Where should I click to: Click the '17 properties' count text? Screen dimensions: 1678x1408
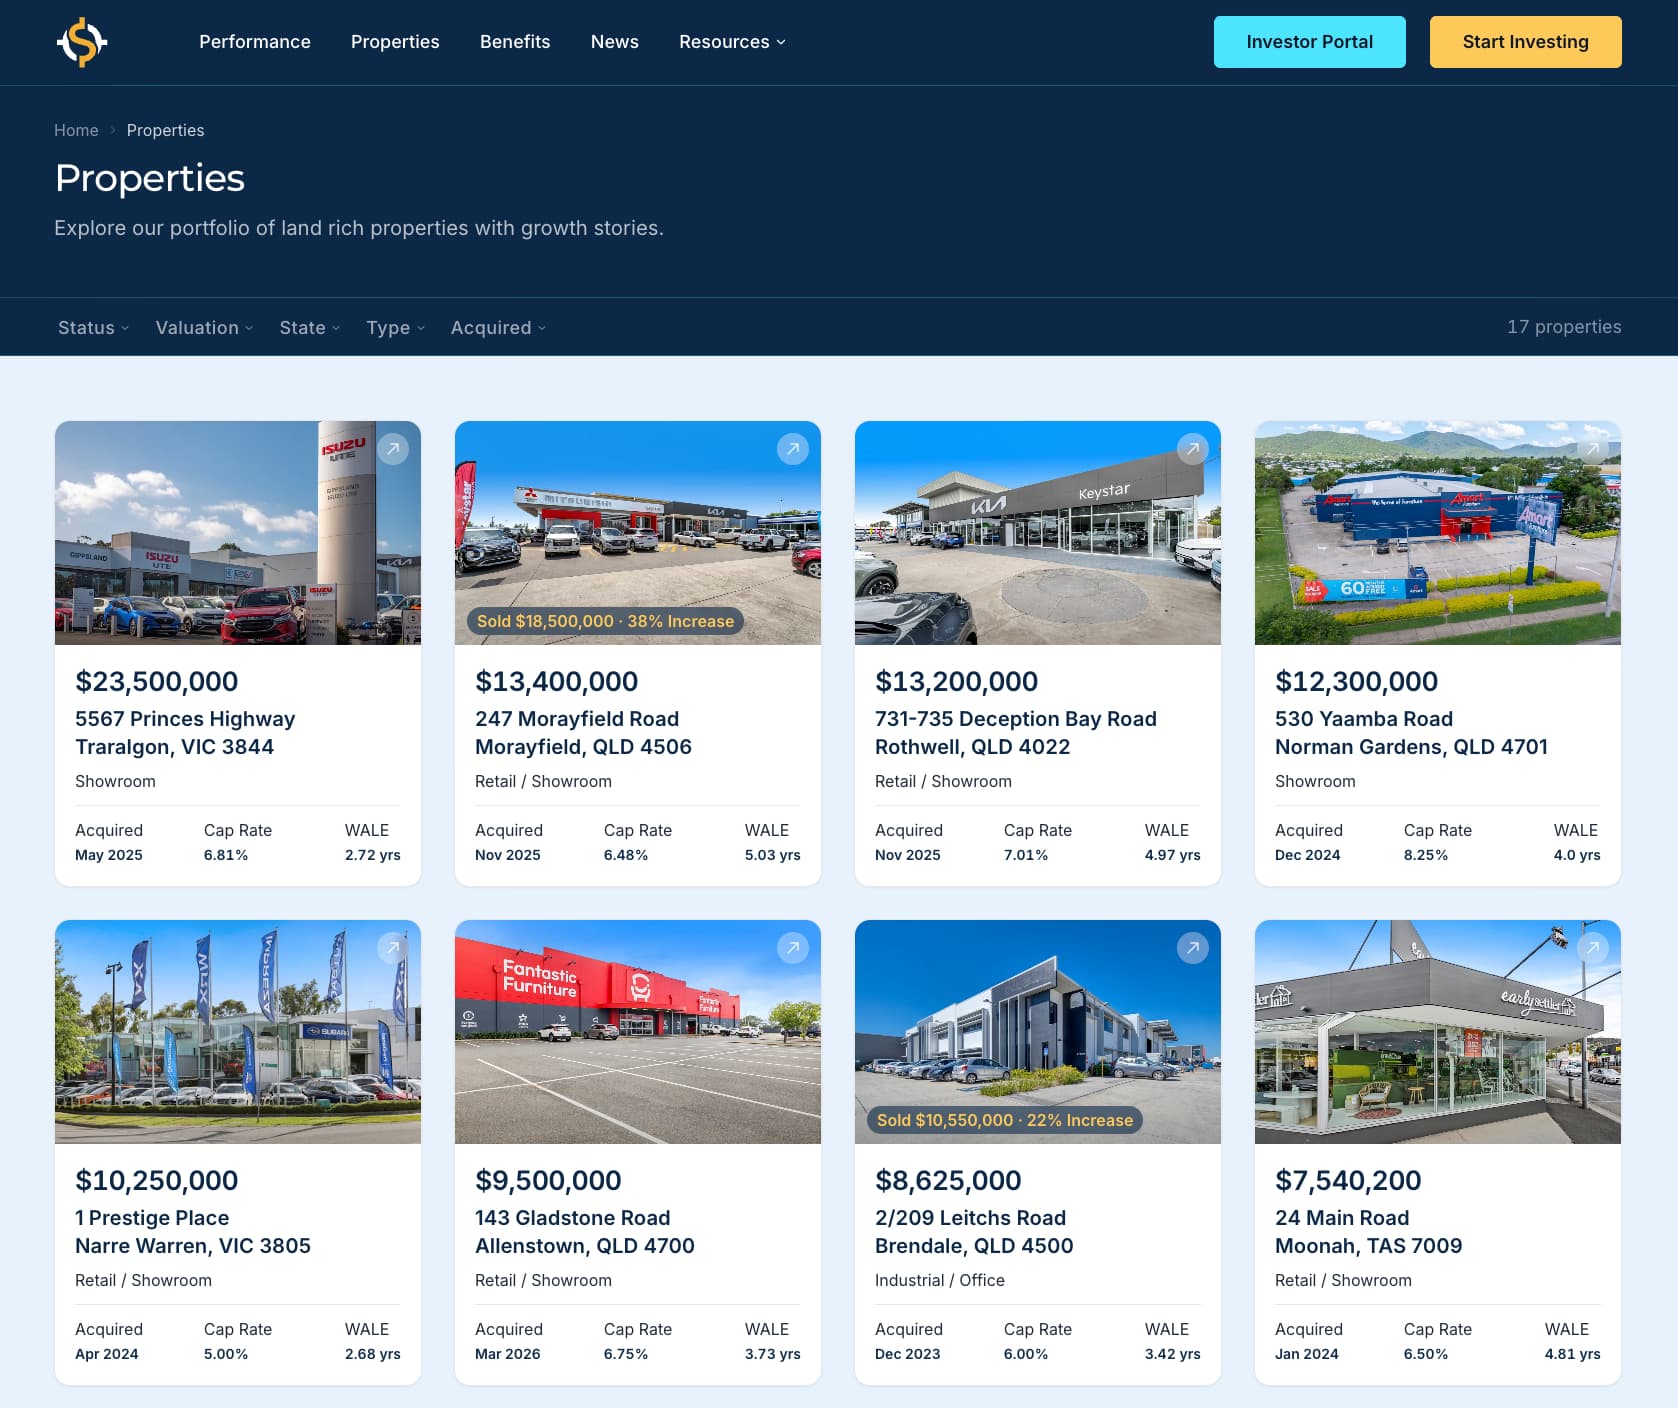[x=1564, y=327]
